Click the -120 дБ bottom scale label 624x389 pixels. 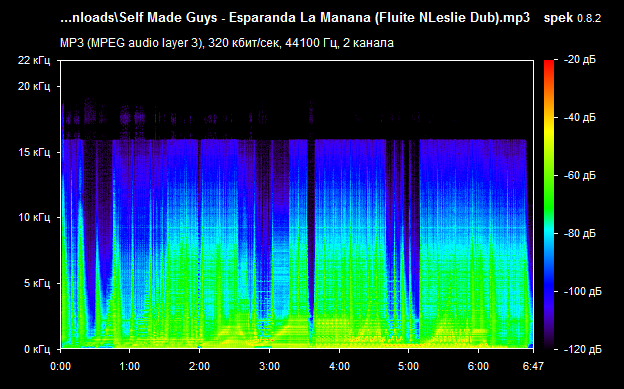point(583,349)
